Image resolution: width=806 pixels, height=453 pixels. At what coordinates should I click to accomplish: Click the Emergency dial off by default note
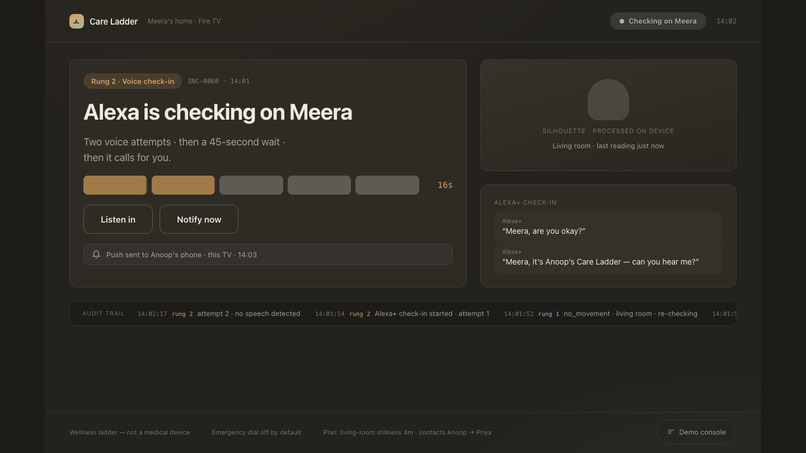point(257,432)
